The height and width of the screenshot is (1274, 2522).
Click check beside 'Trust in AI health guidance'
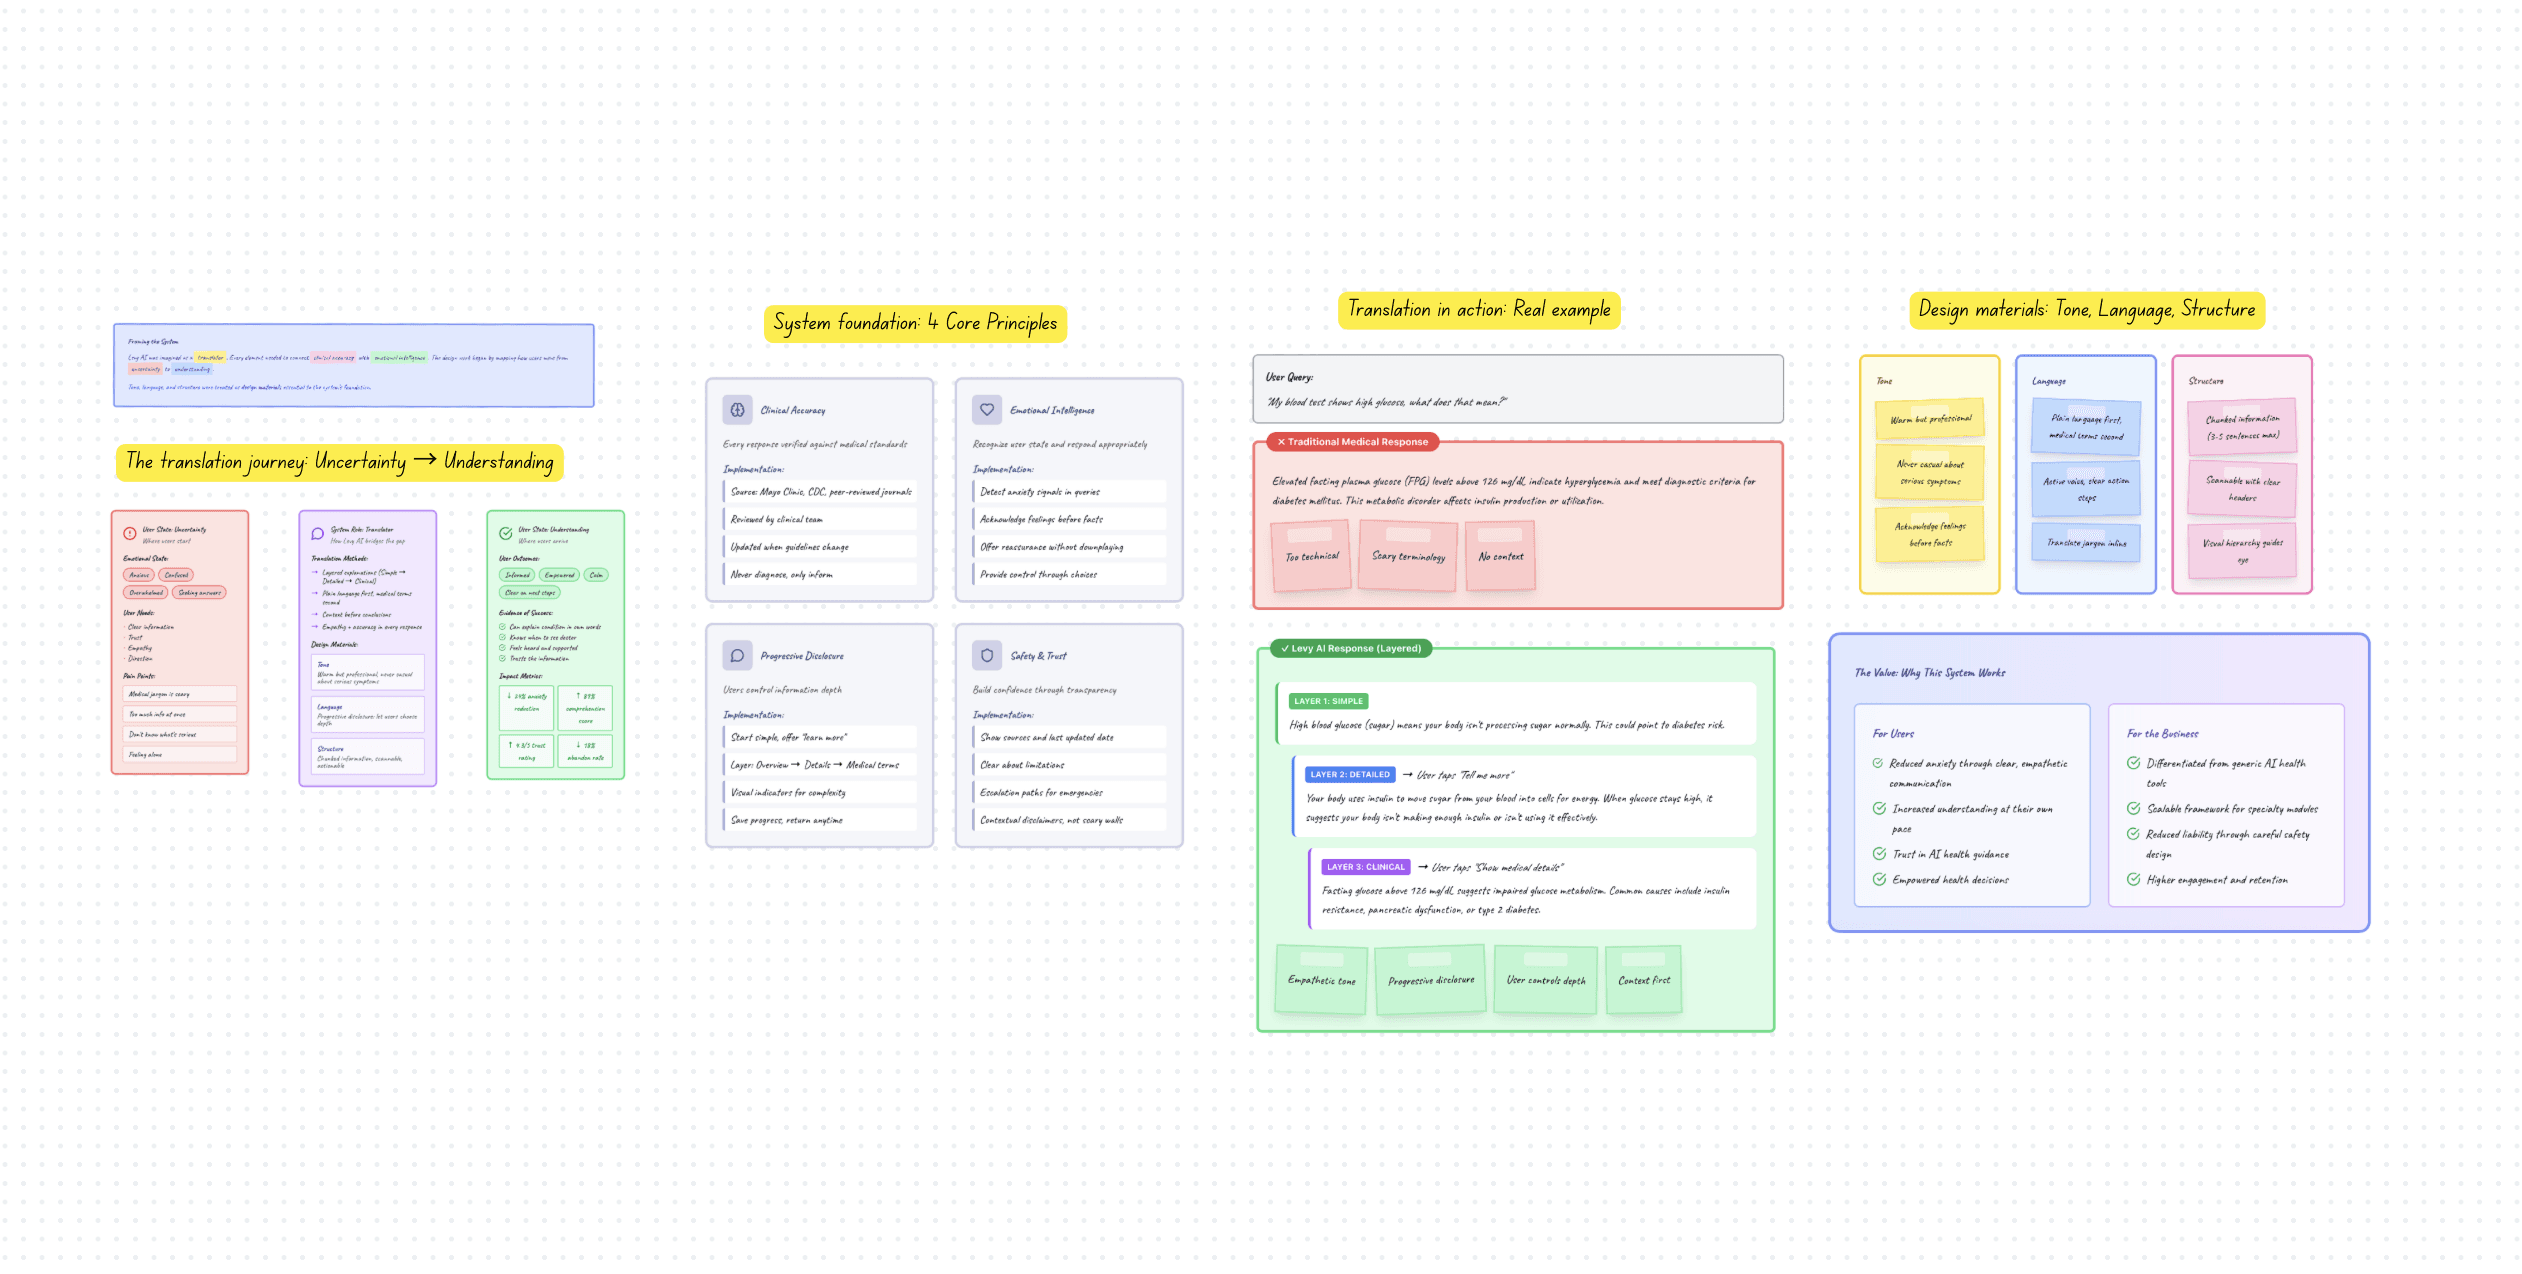point(1879,854)
